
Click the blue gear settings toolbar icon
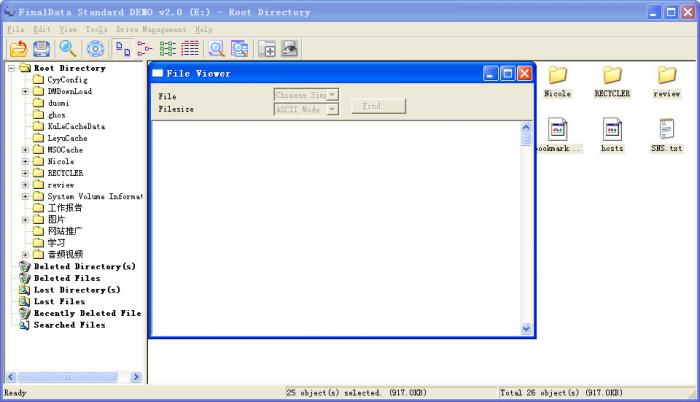tap(95, 49)
